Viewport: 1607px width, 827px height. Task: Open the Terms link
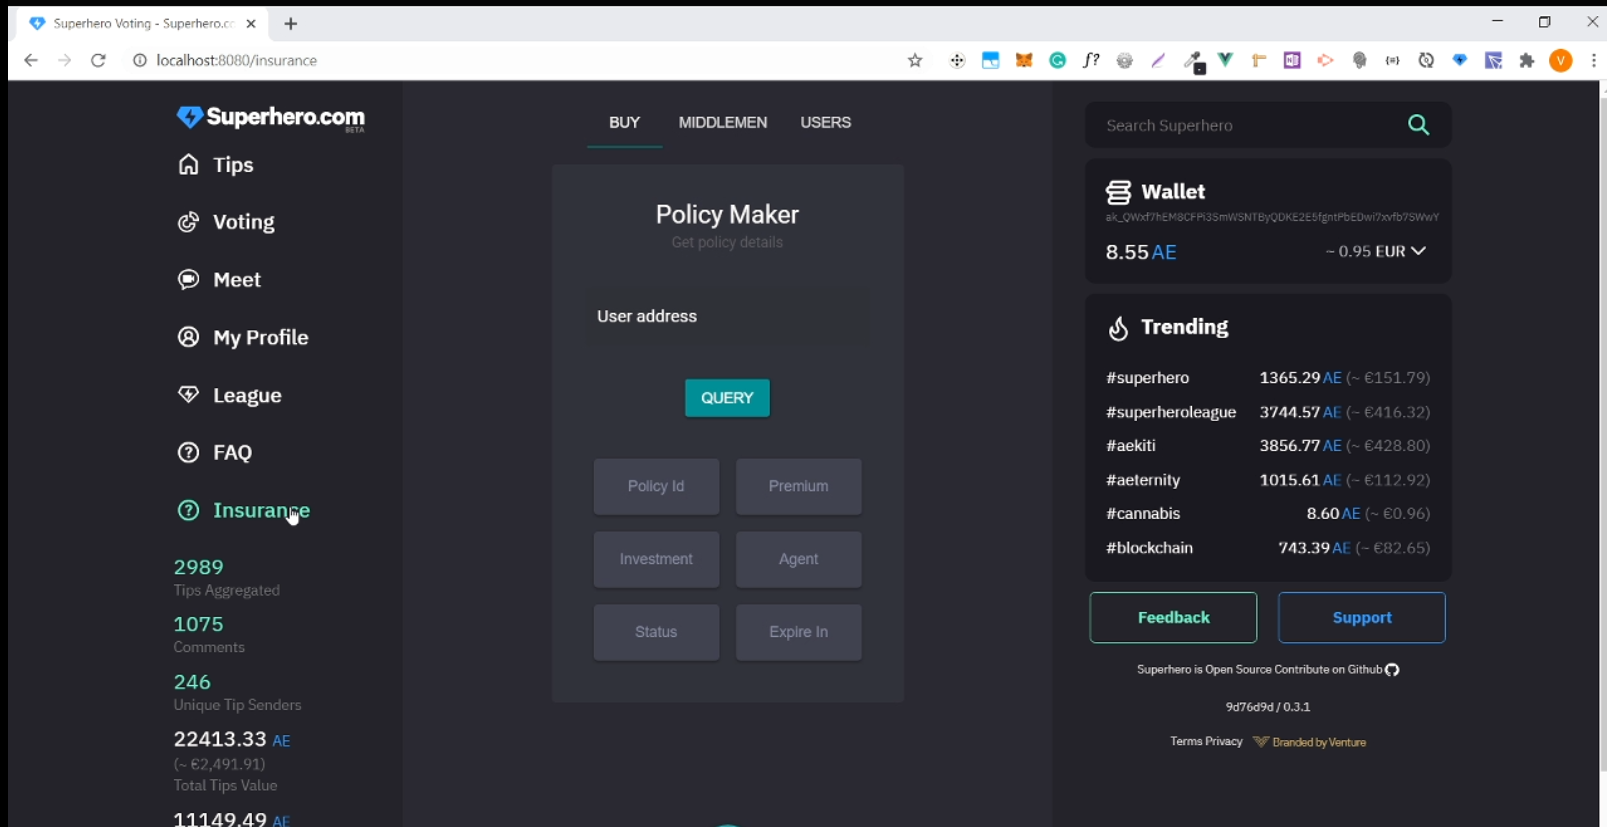click(1185, 742)
